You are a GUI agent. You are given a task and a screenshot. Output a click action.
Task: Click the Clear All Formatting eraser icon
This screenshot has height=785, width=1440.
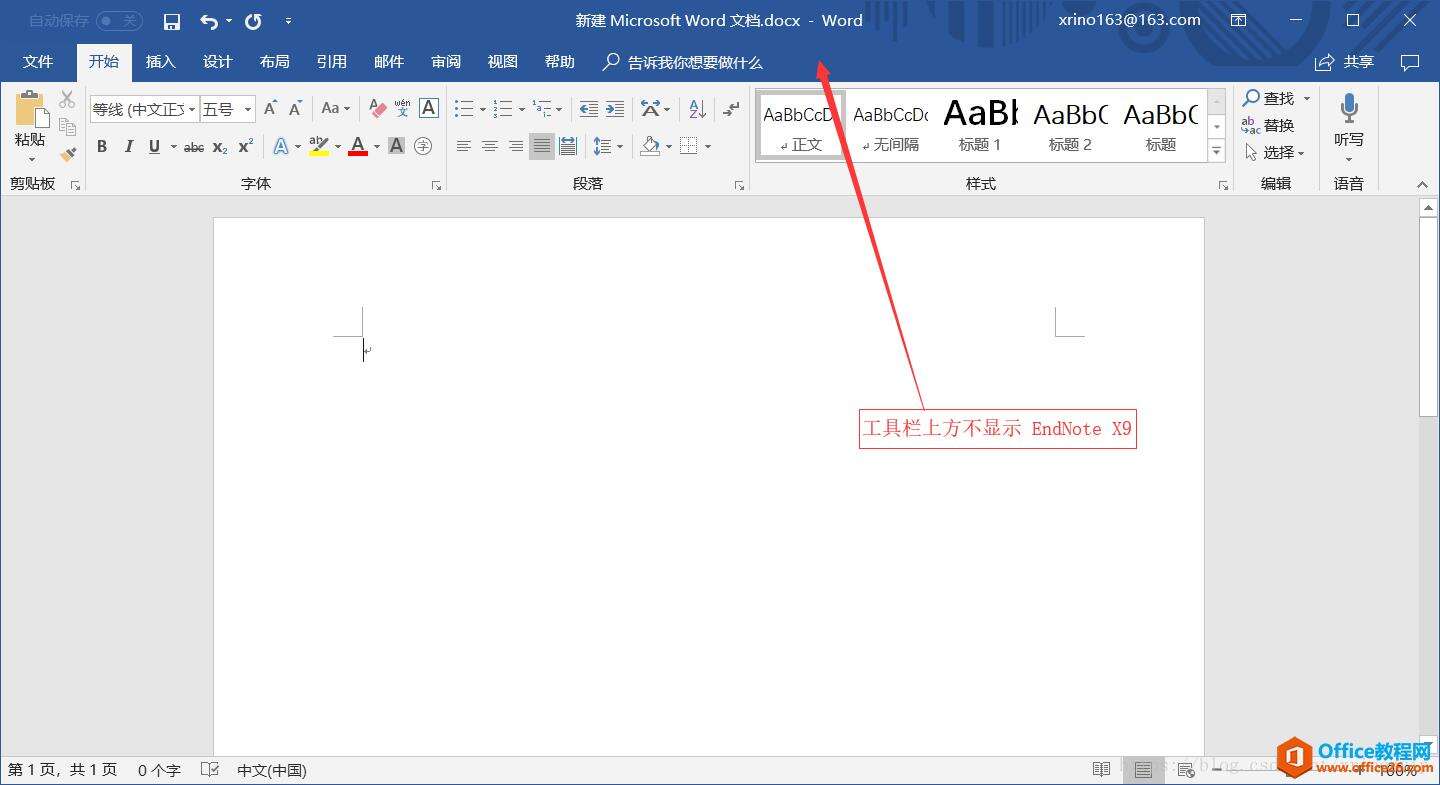tap(377, 108)
